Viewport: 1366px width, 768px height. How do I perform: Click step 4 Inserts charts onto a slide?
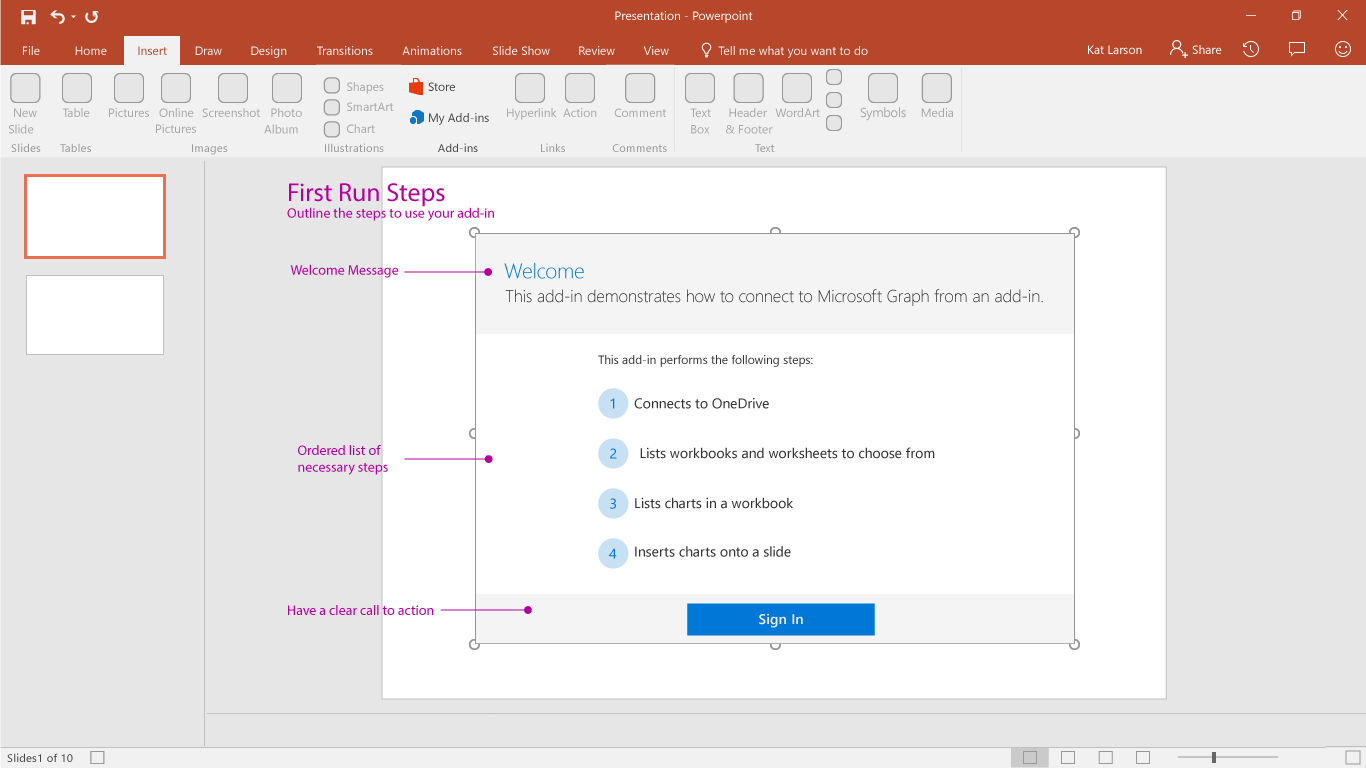[x=695, y=552]
